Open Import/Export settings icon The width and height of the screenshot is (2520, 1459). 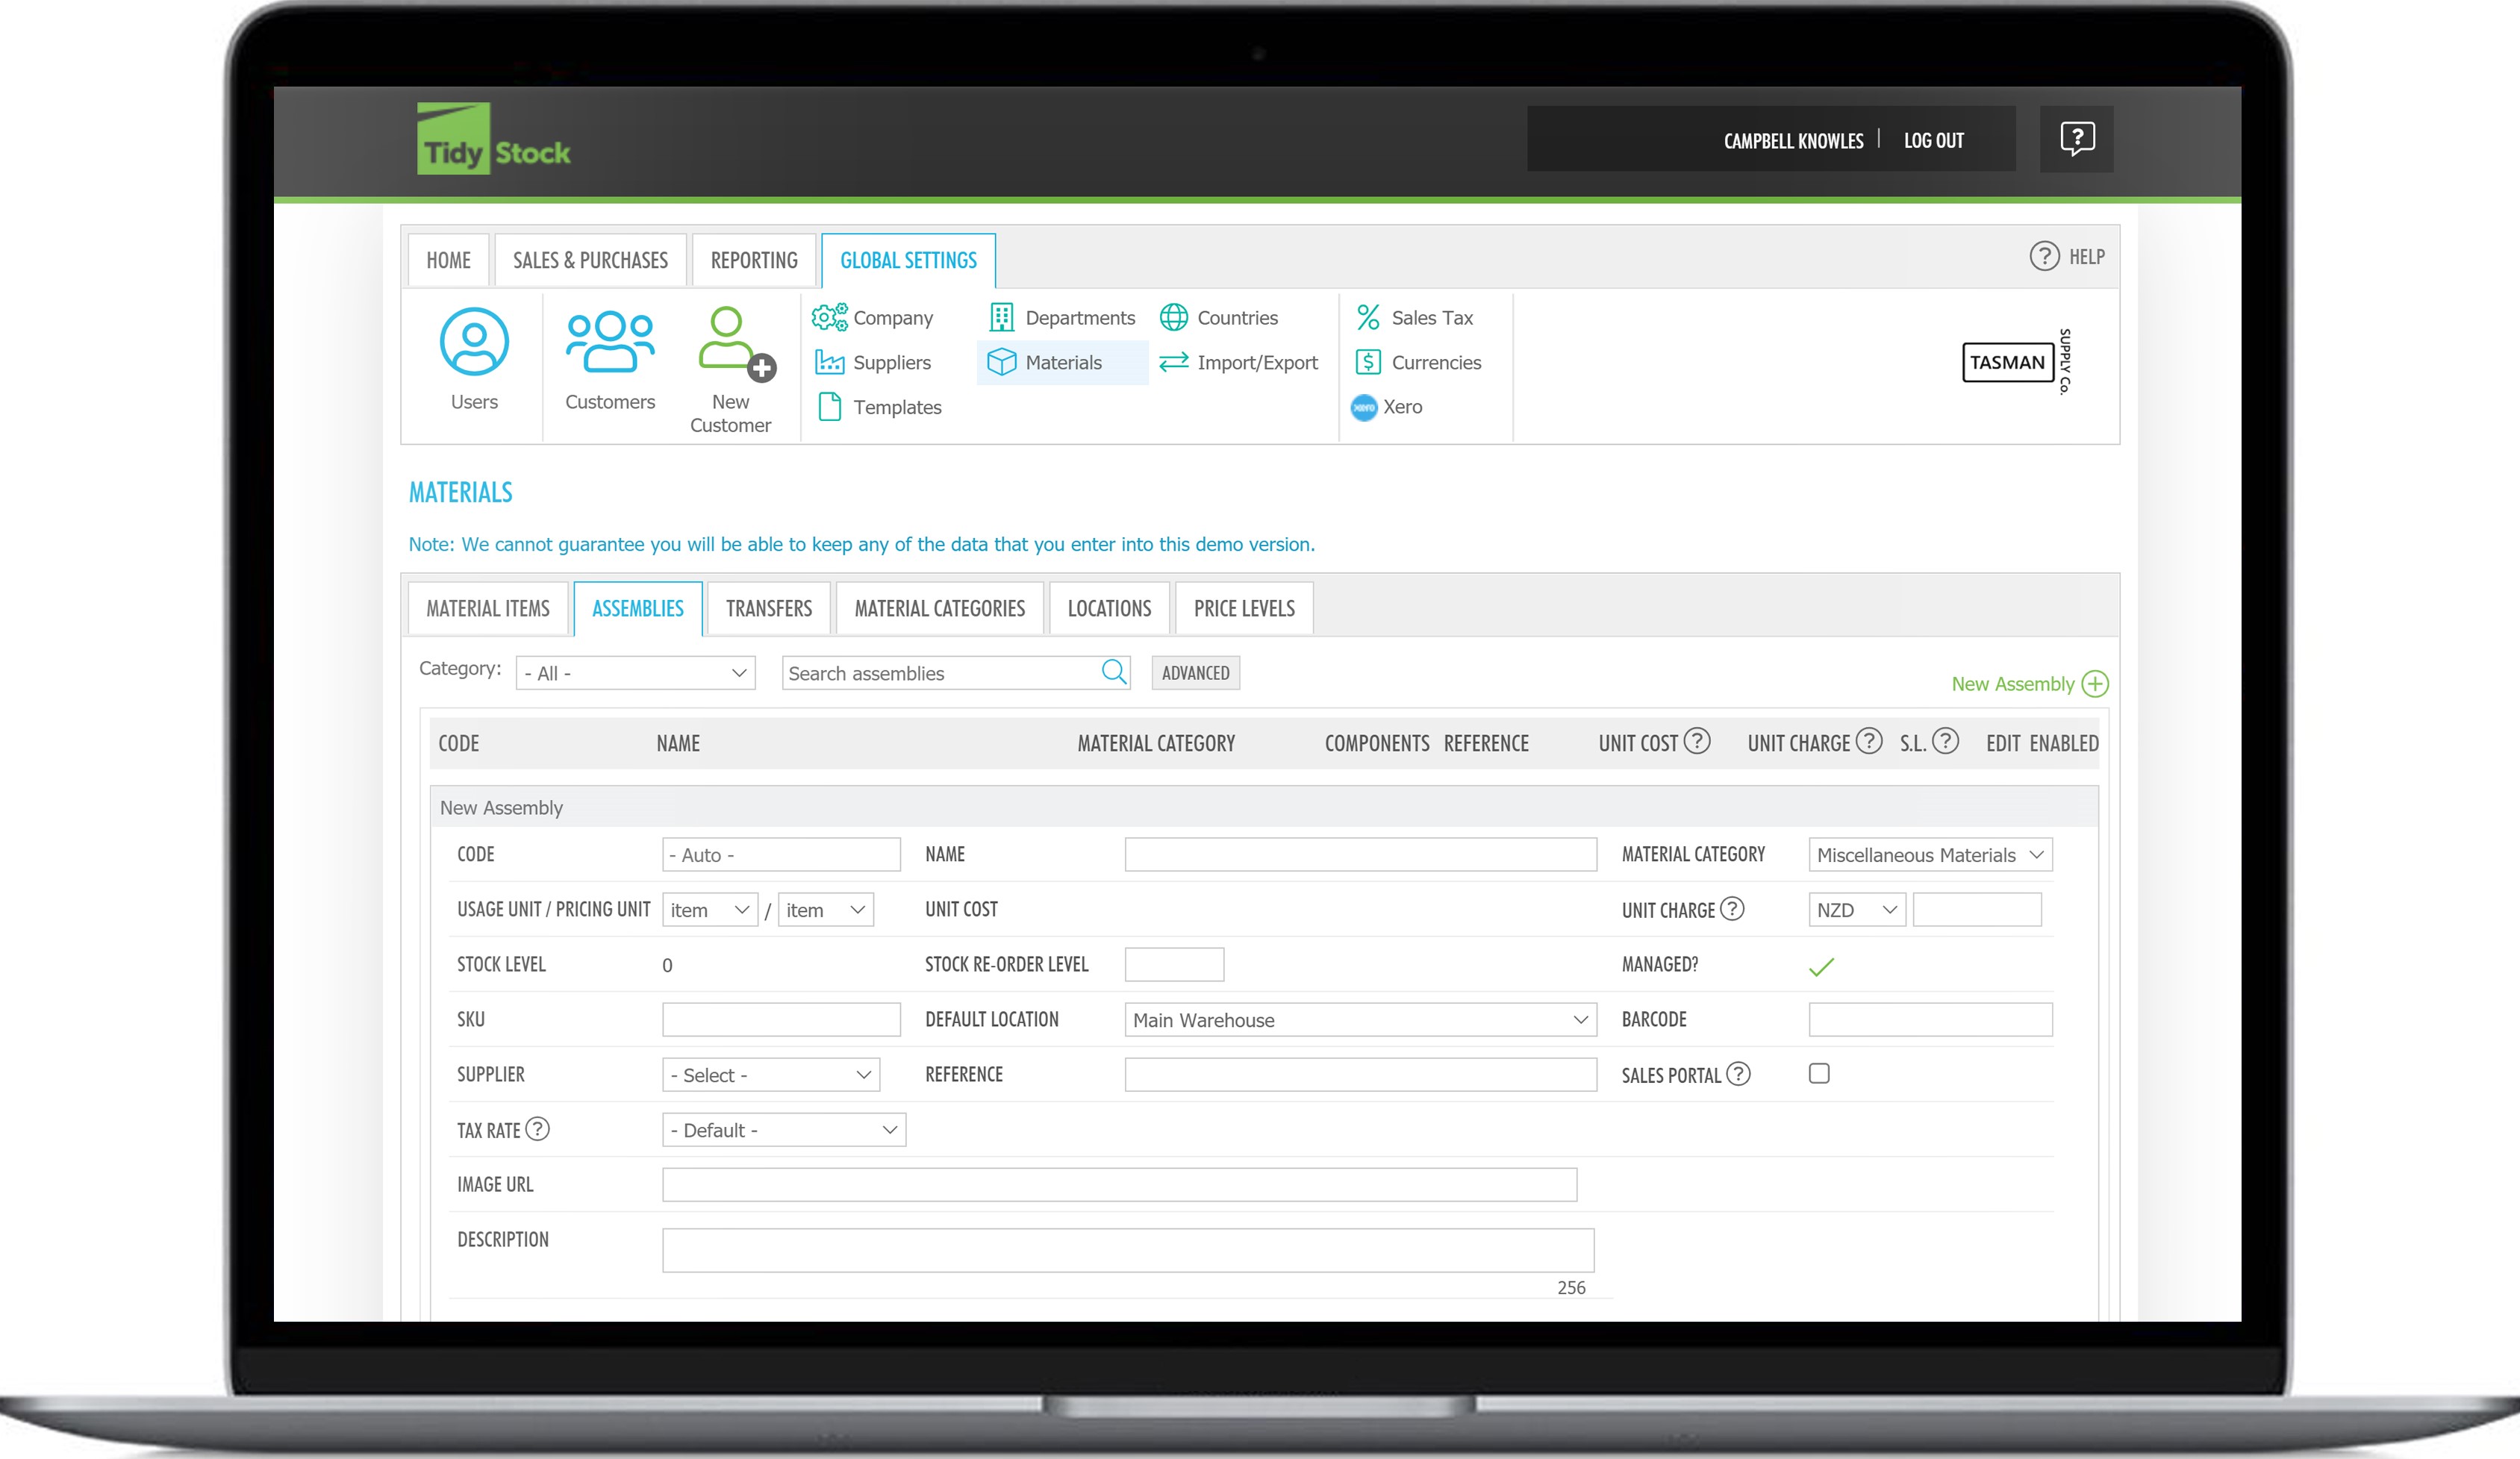click(1173, 362)
